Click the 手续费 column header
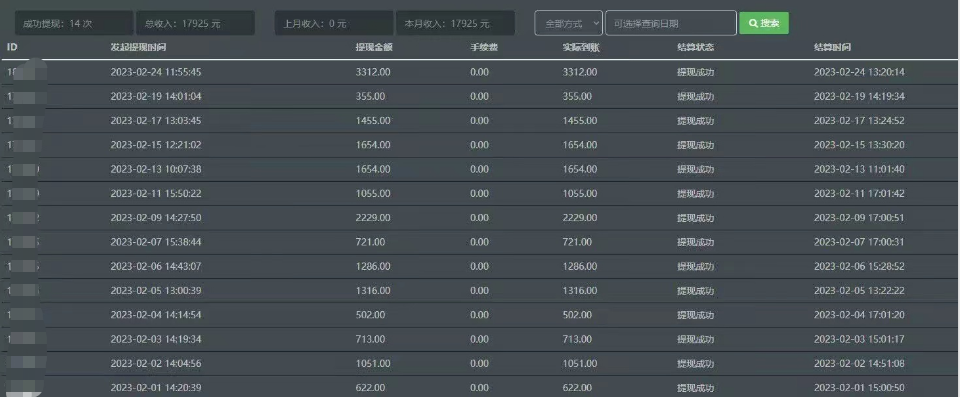 tap(484, 47)
